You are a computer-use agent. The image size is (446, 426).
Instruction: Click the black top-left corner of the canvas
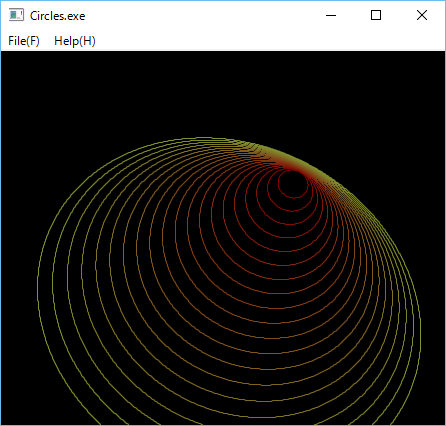[10, 60]
